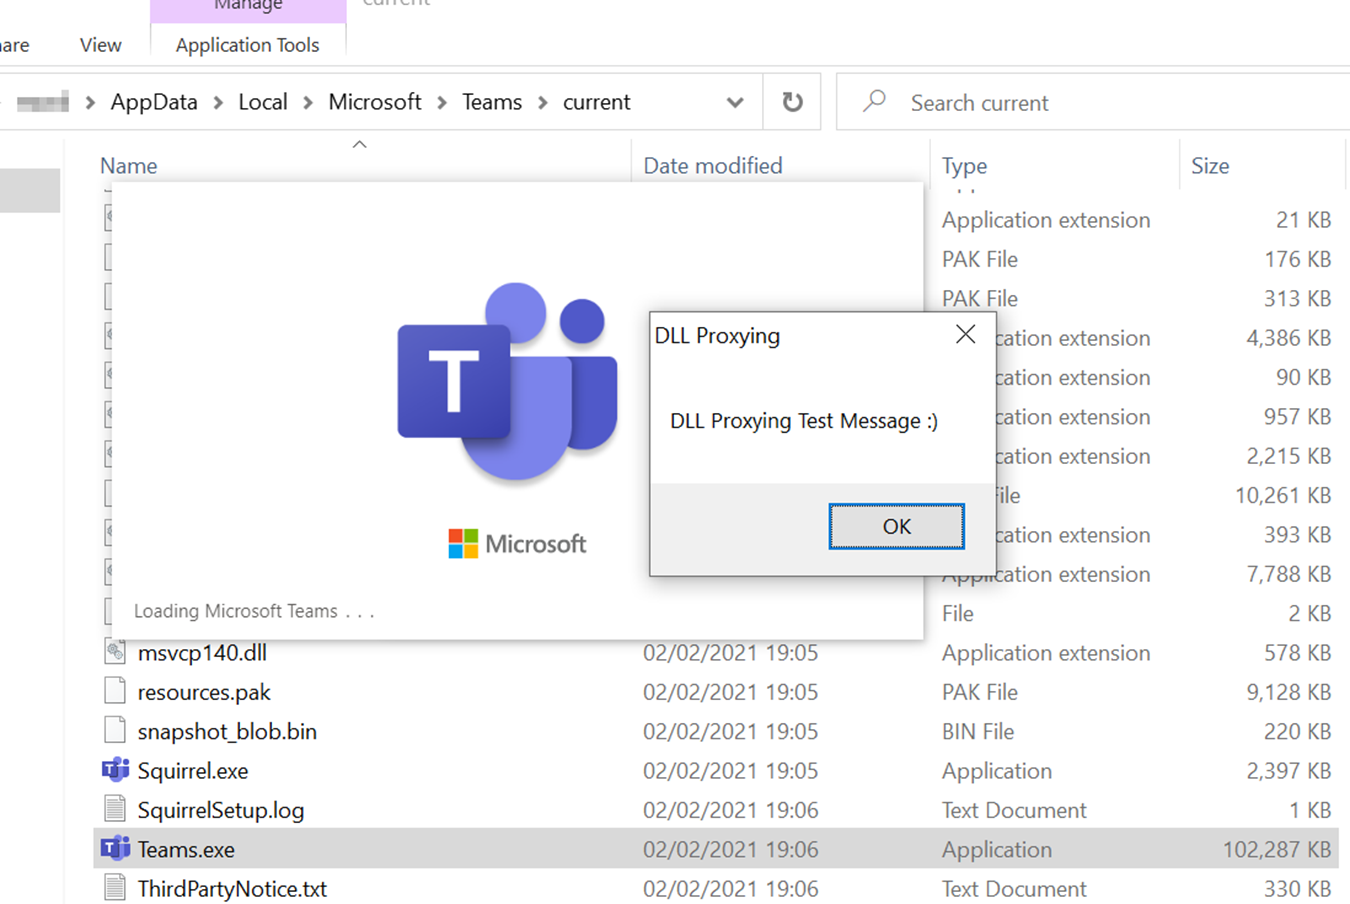Expand the chevron after Local in the path
Image resolution: width=1350 pixels, height=904 pixels.
tap(308, 102)
